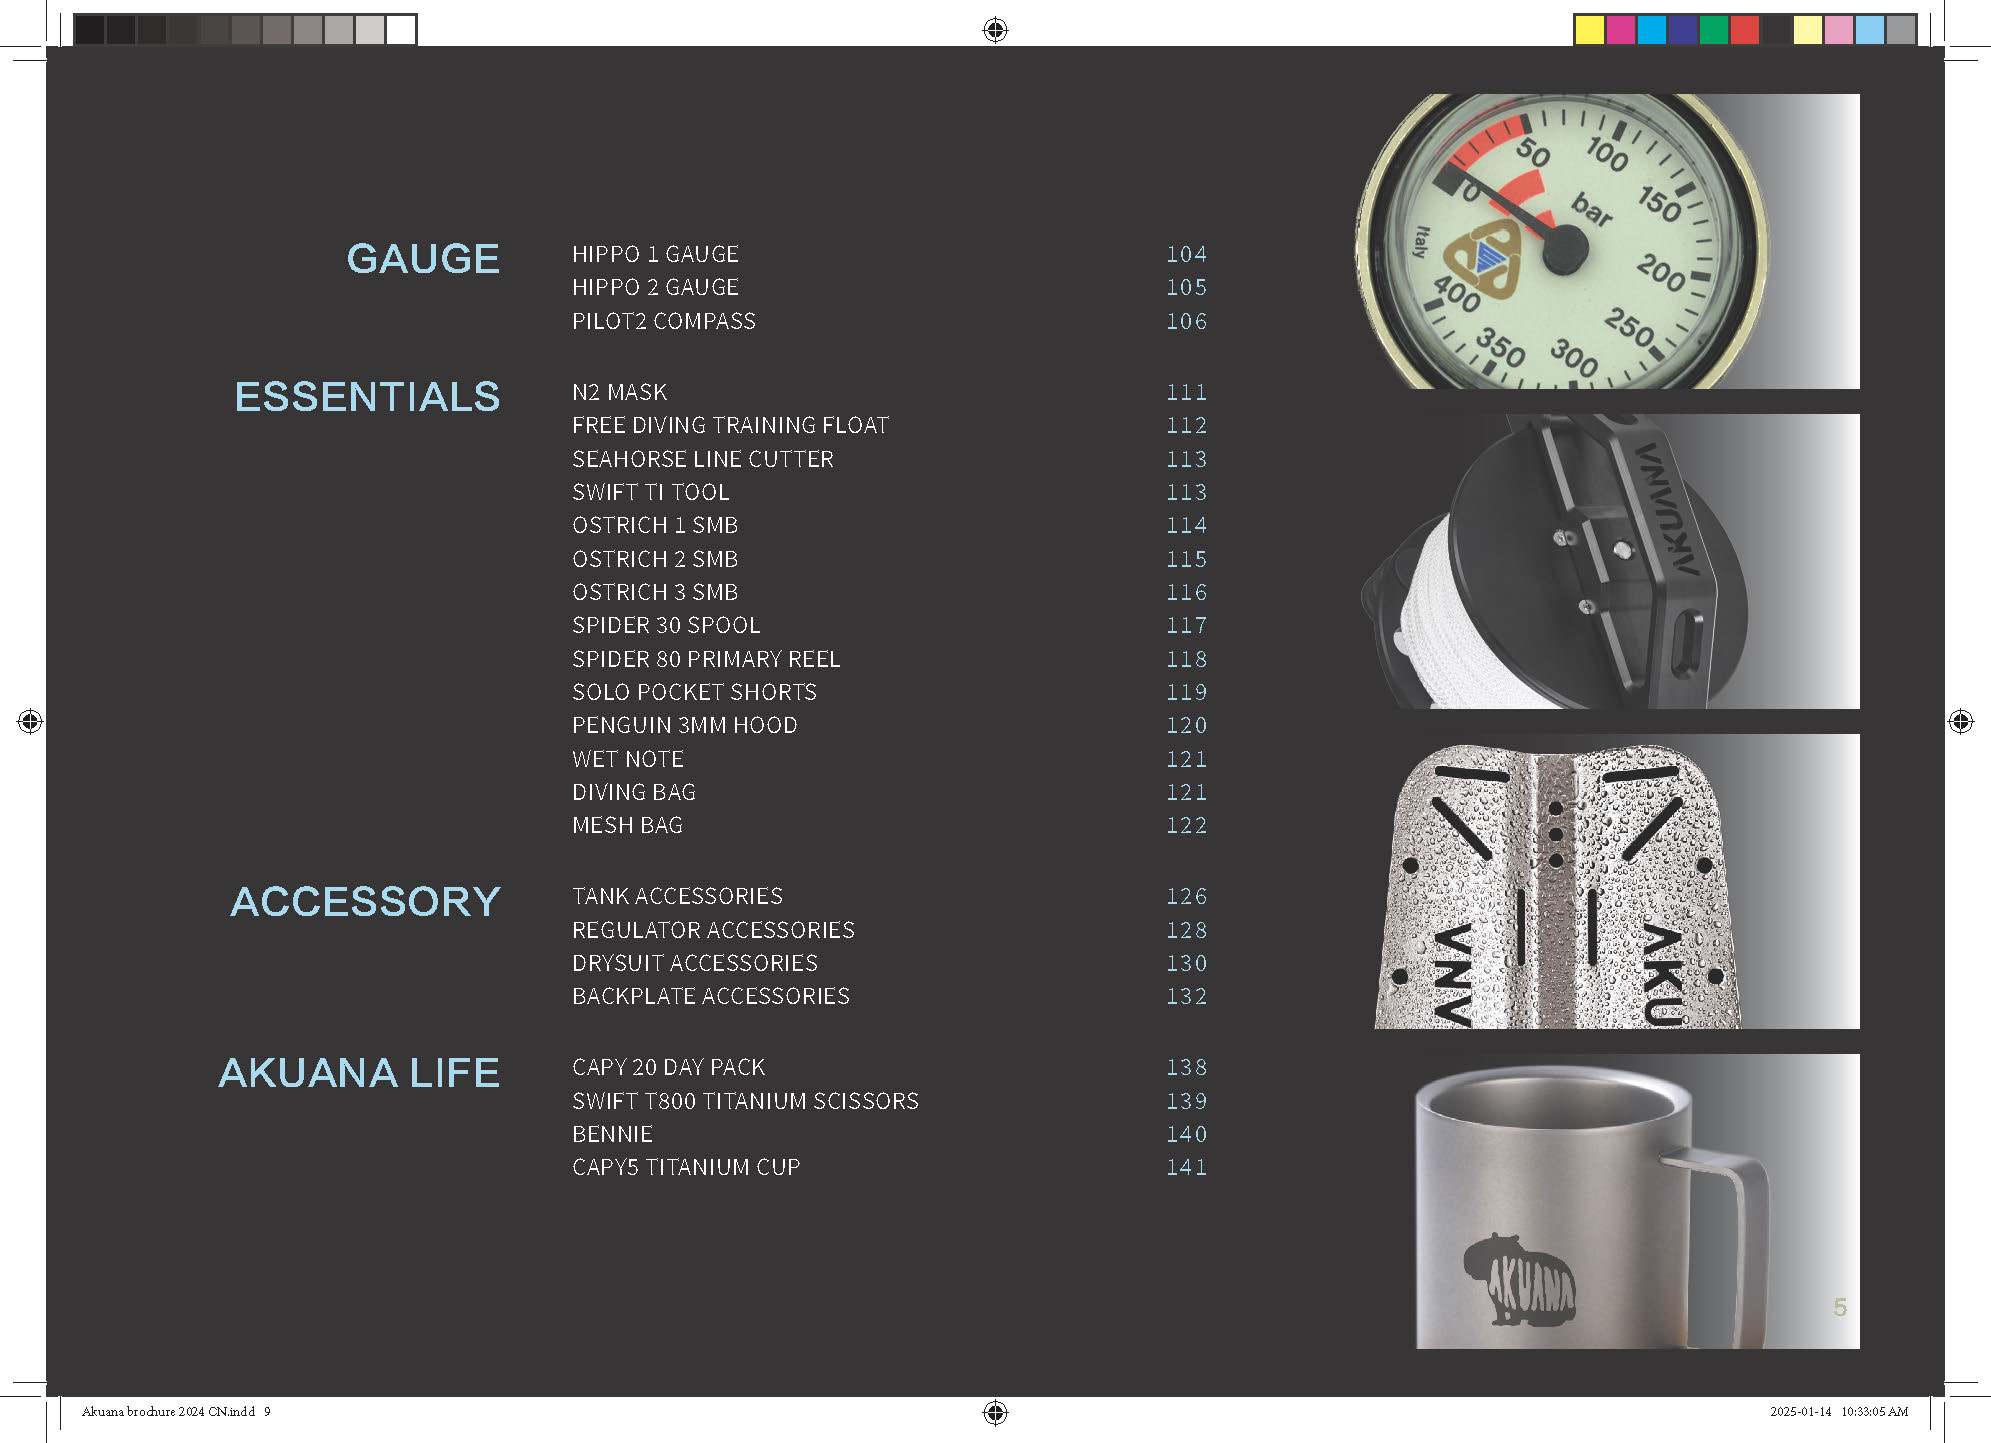Click the left side registration mark
Viewport: 1991px width, 1443px height.
30,721
